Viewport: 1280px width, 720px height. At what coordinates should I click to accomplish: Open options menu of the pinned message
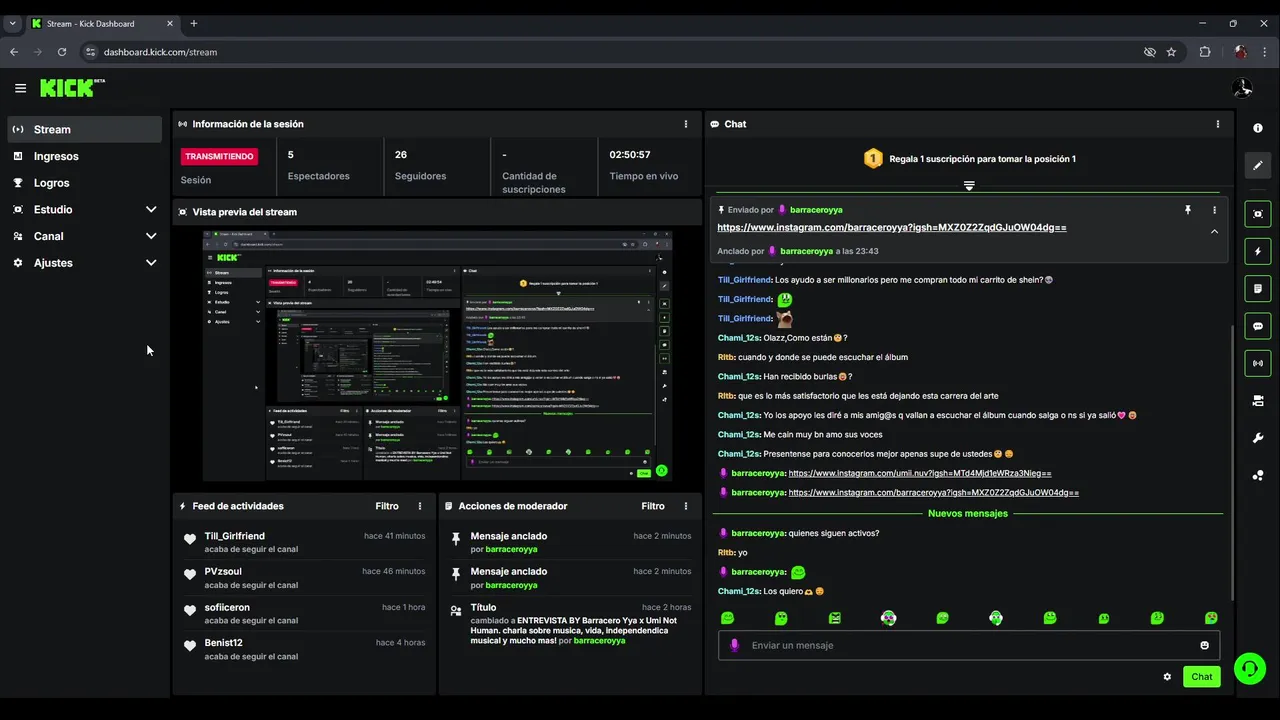1214,210
